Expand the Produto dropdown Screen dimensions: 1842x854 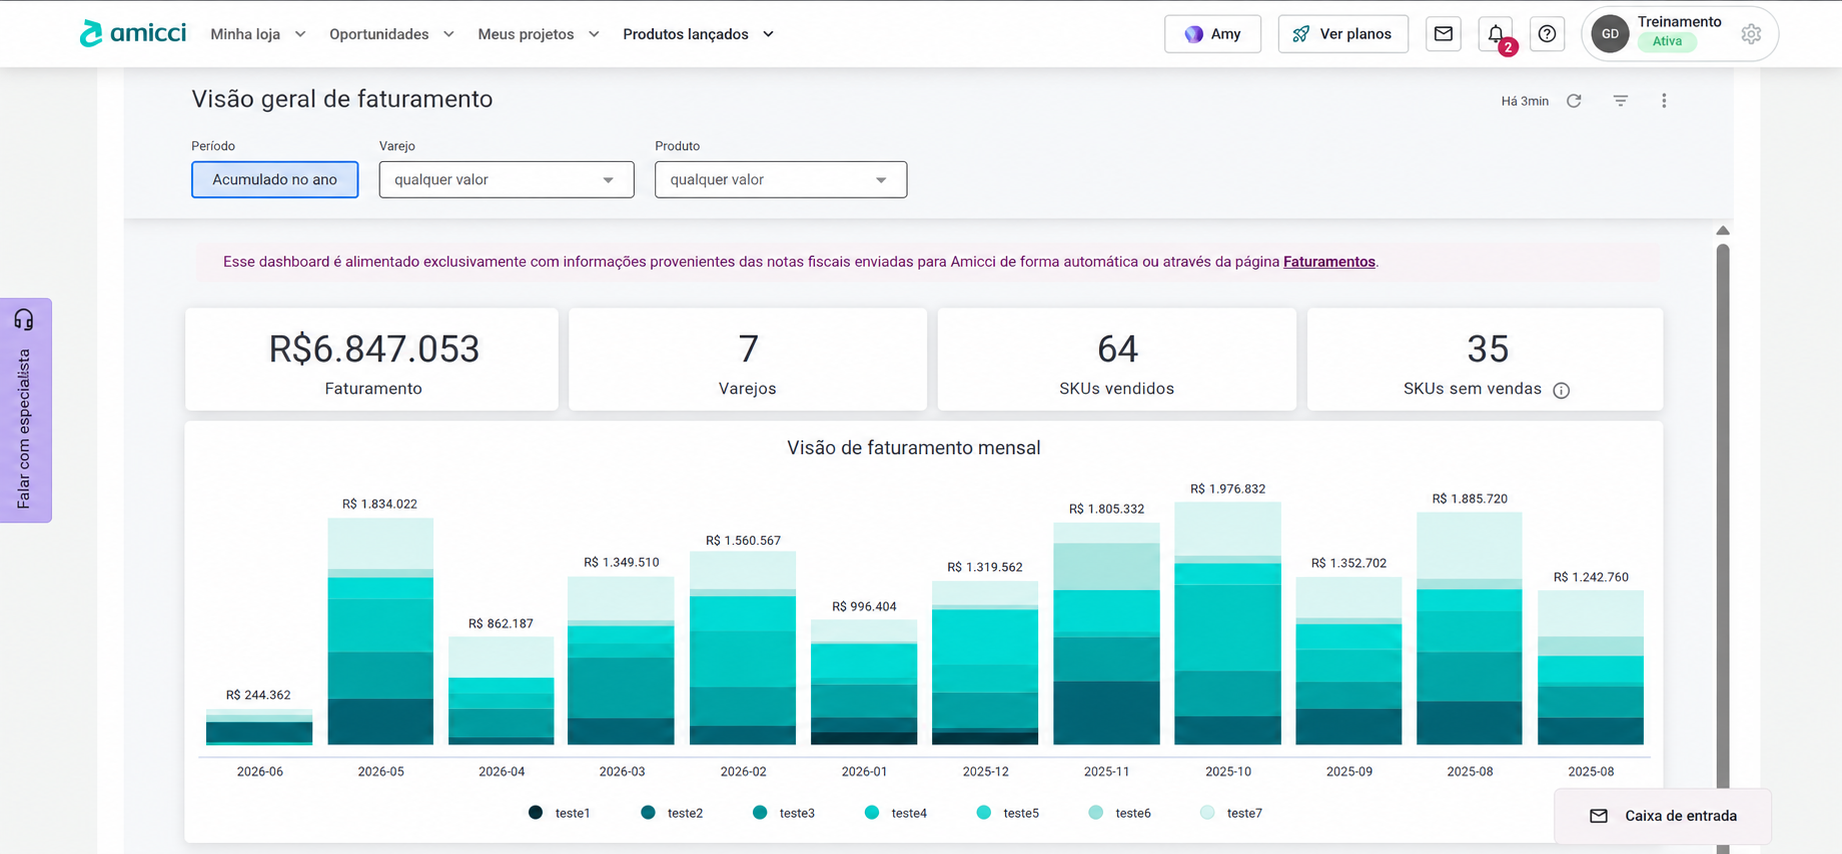[x=781, y=180]
